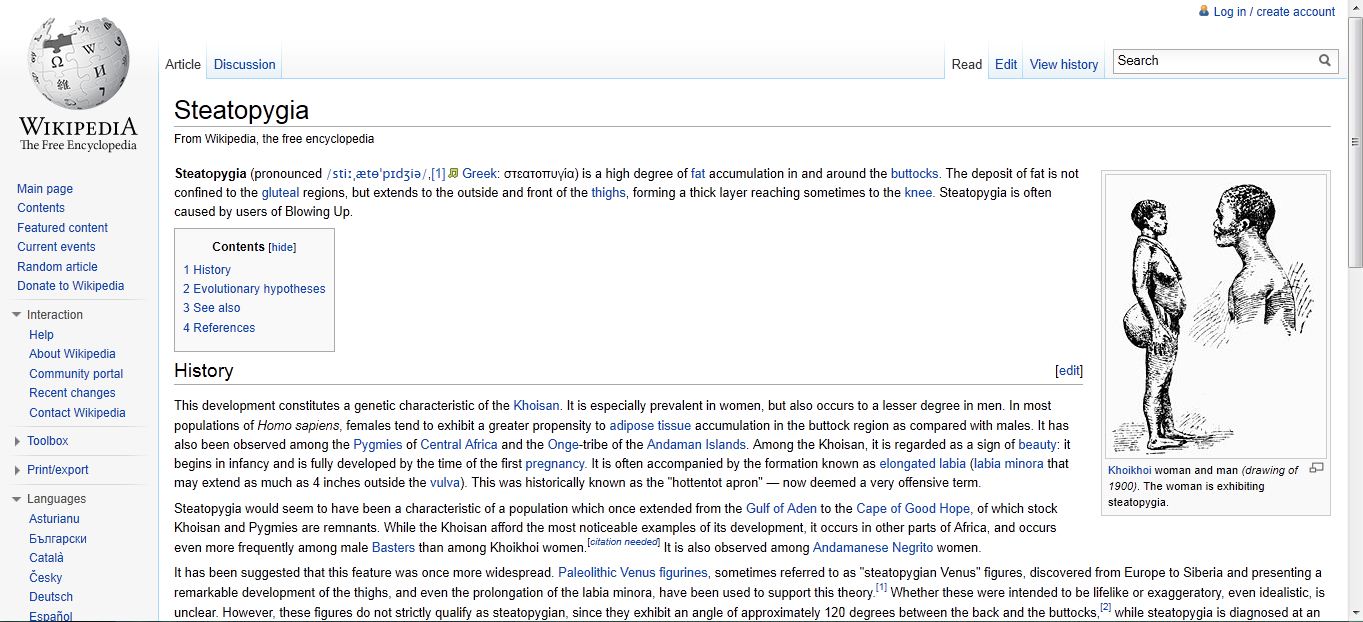Viewport: 1363px width, 622px height.
Task: Open the View history tab
Action: coord(1063,64)
